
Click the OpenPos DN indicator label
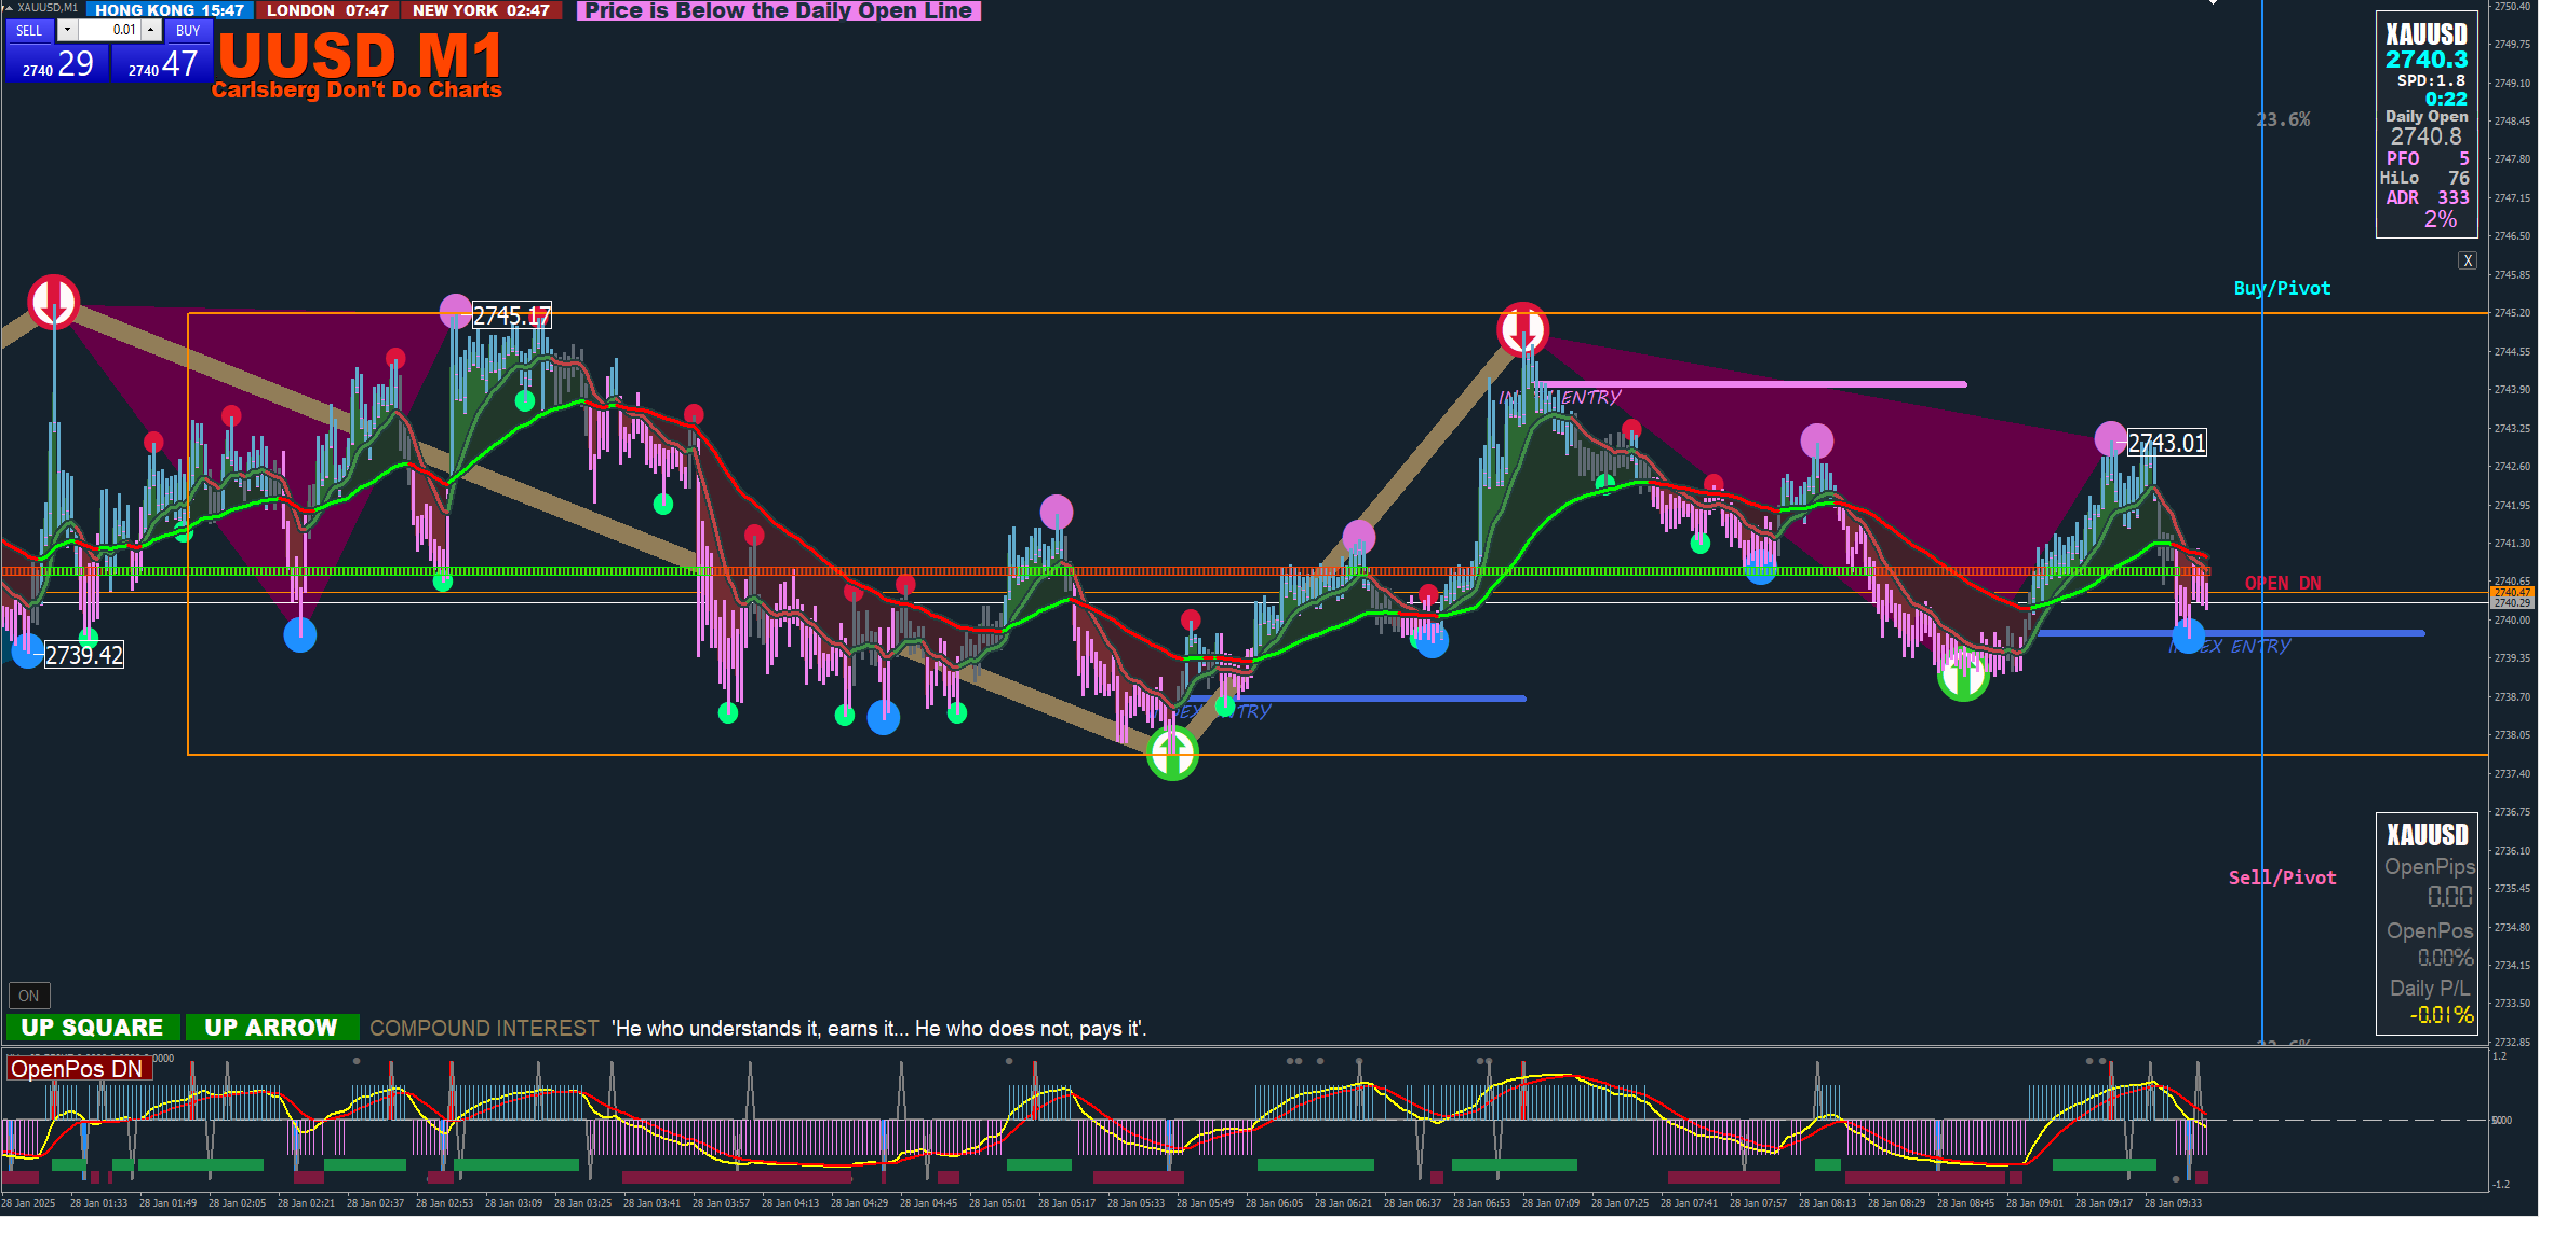(x=78, y=1068)
